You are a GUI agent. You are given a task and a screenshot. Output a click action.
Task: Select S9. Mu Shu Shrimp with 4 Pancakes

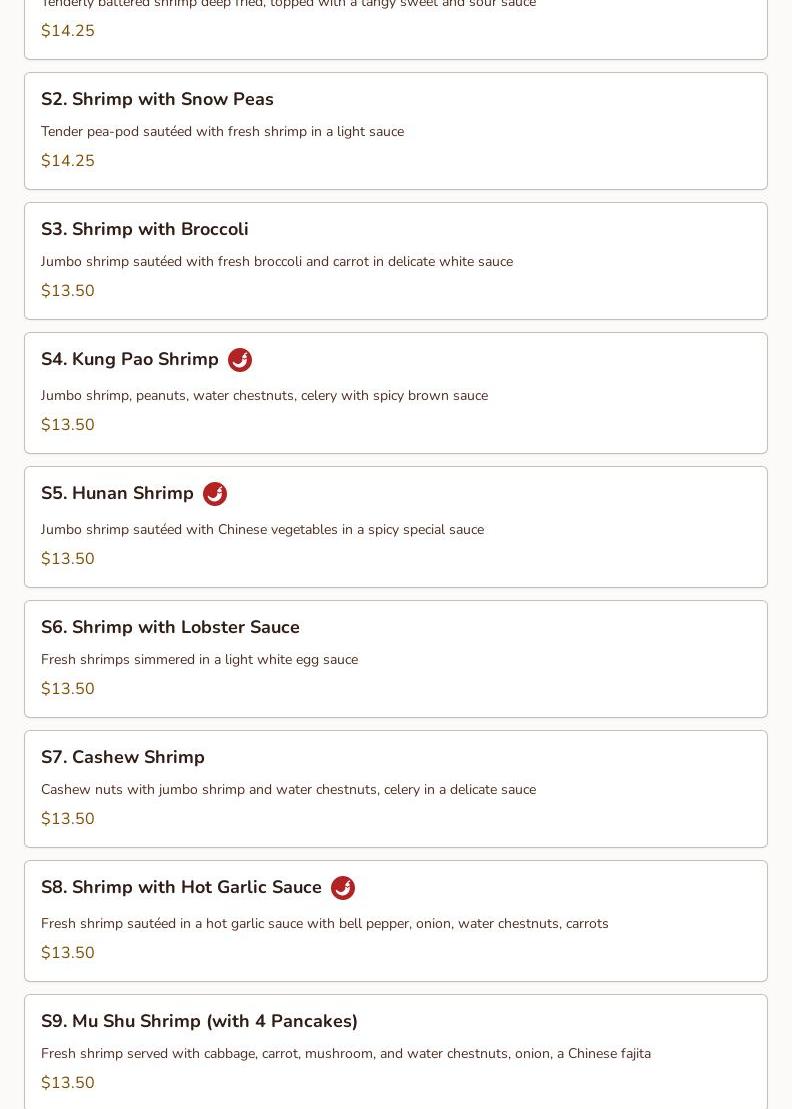pyautogui.click(x=199, y=1021)
